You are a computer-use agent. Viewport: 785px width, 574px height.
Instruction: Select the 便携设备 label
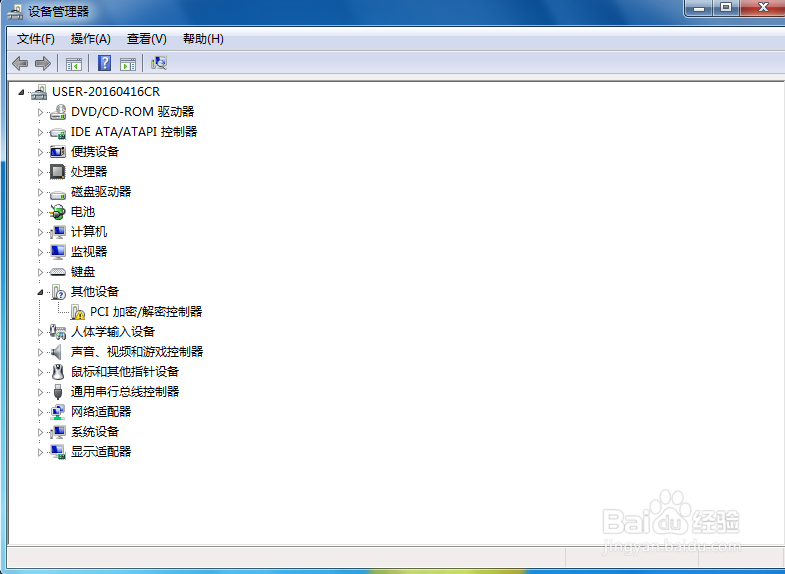(x=95, y=152)
